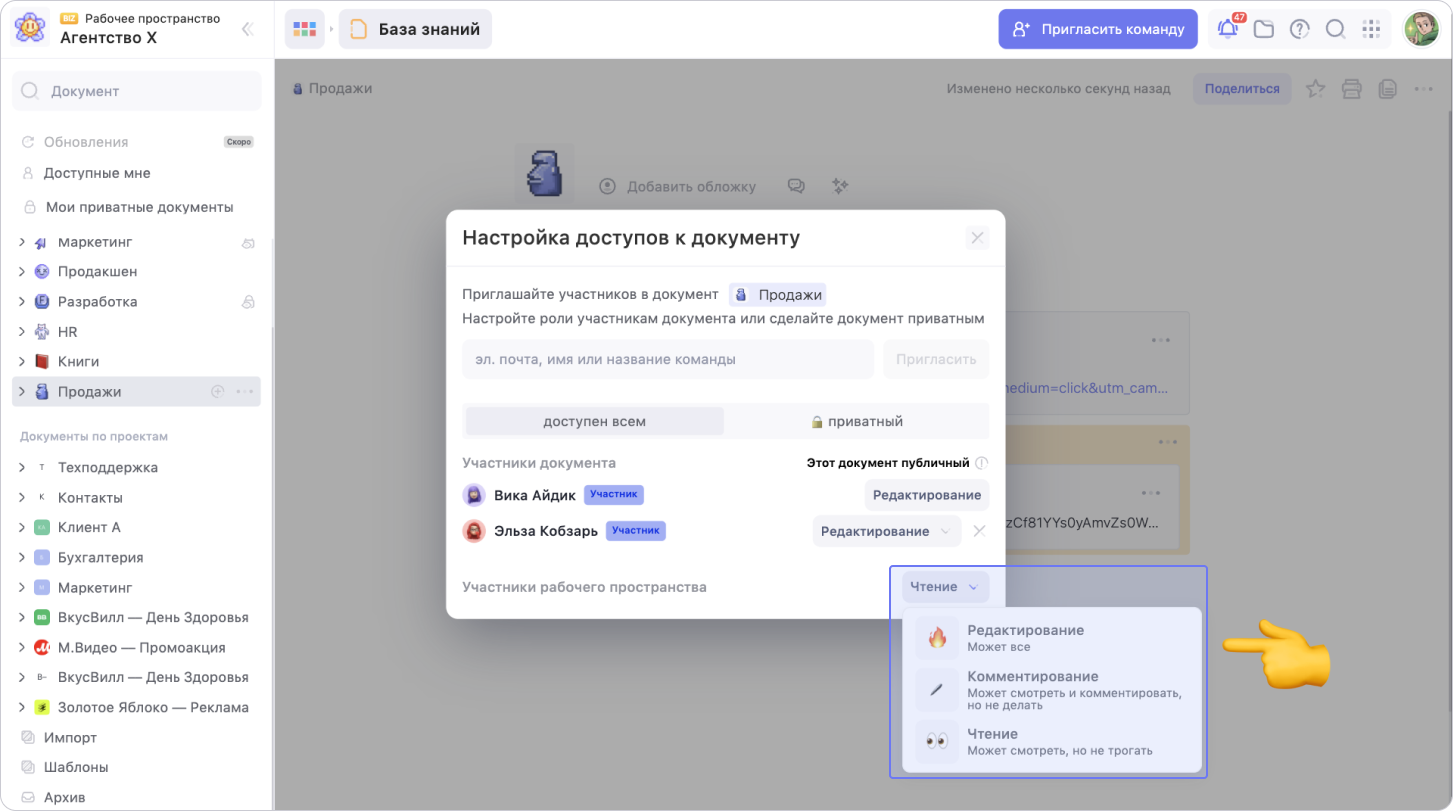The height and width of the screenshot is (811, 1453).
Task: Click the AI sparkles icon
Action: coord(840,186)
